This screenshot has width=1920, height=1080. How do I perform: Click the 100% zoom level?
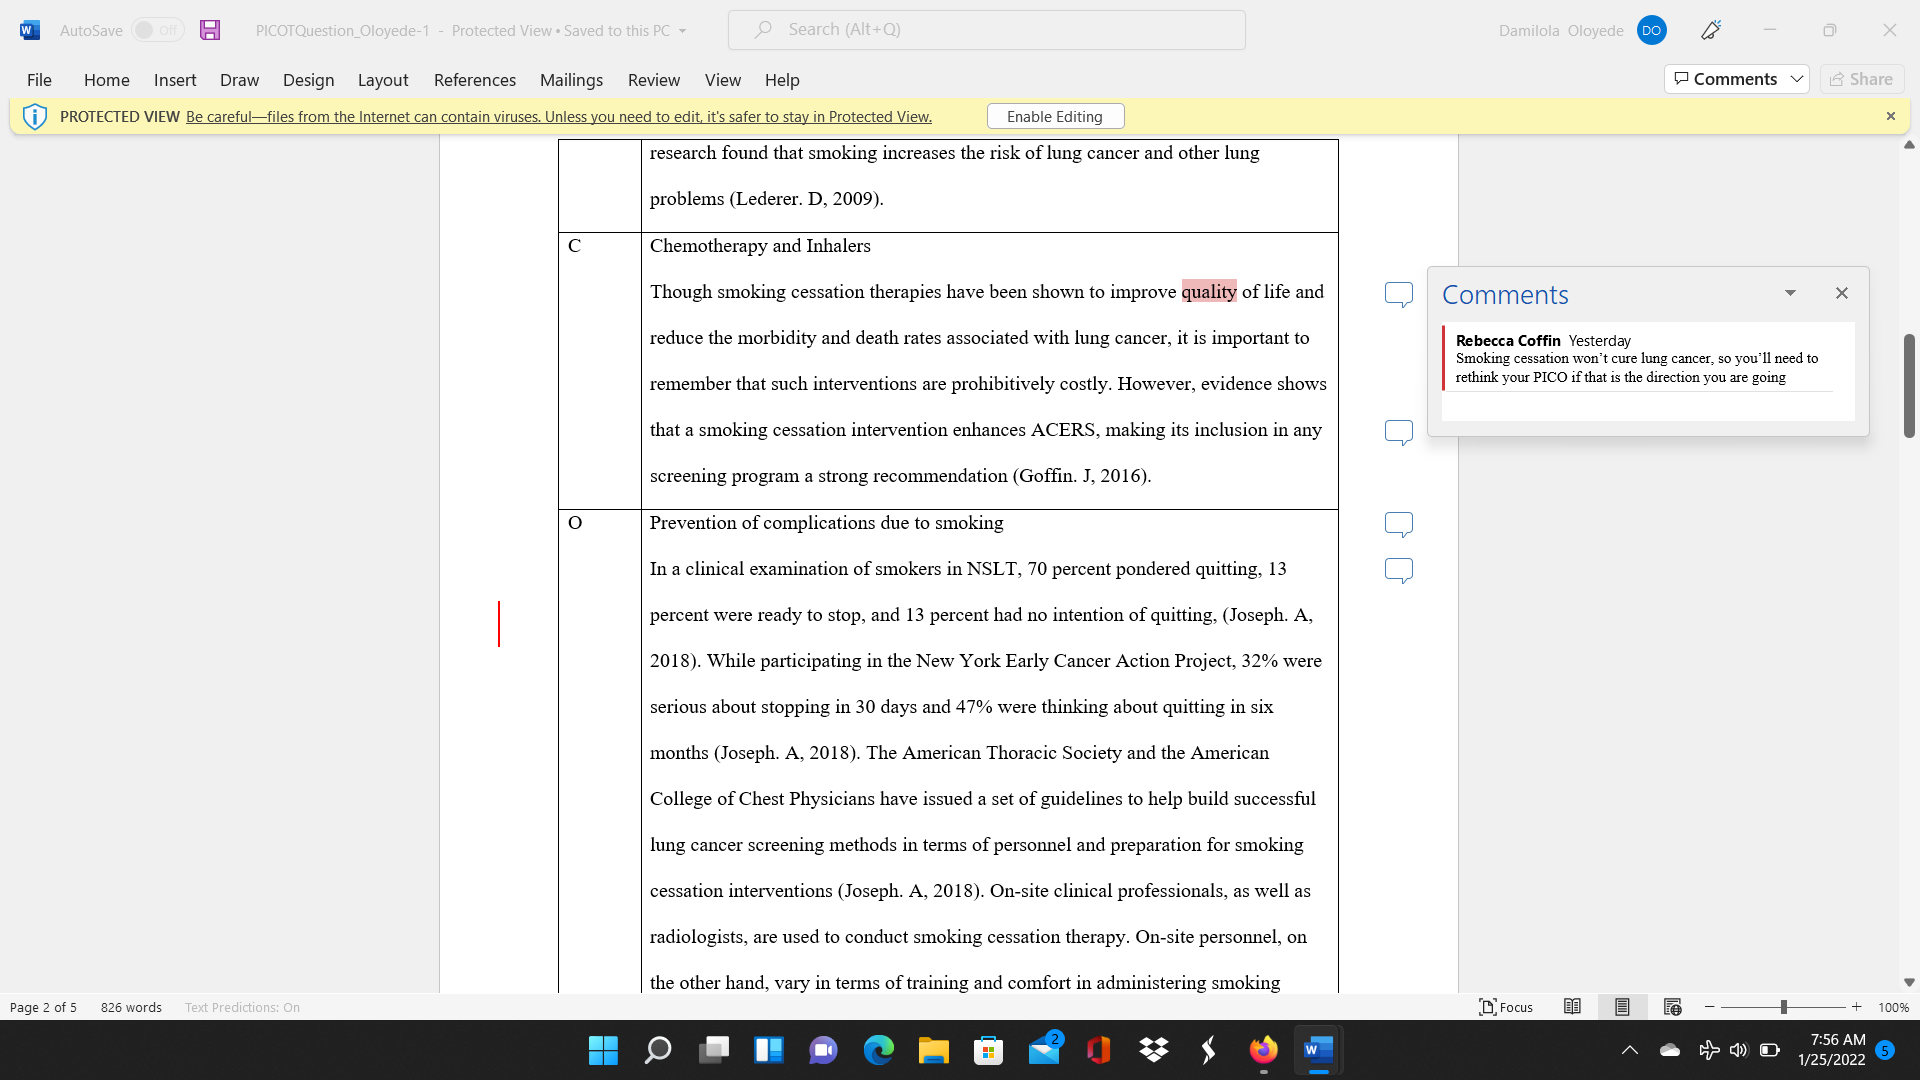(x=1893, y=1007)
